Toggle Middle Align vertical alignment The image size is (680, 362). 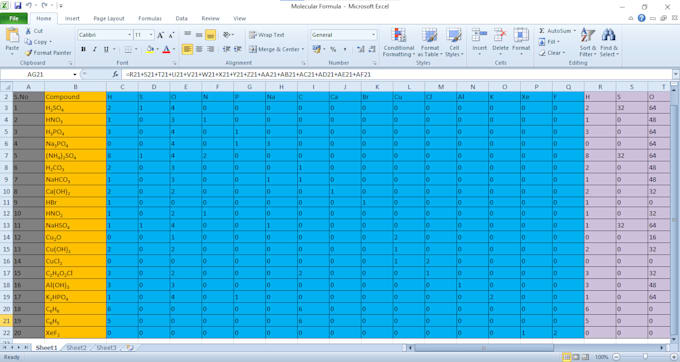tap(199, 35)
